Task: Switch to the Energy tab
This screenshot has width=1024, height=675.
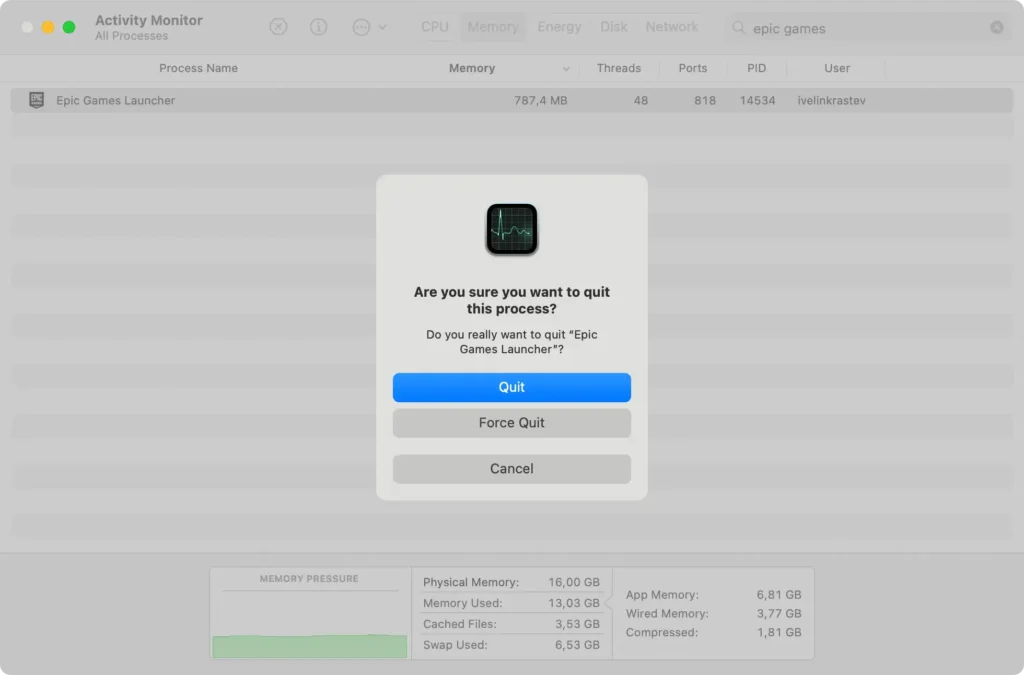Action: [559, 27]
